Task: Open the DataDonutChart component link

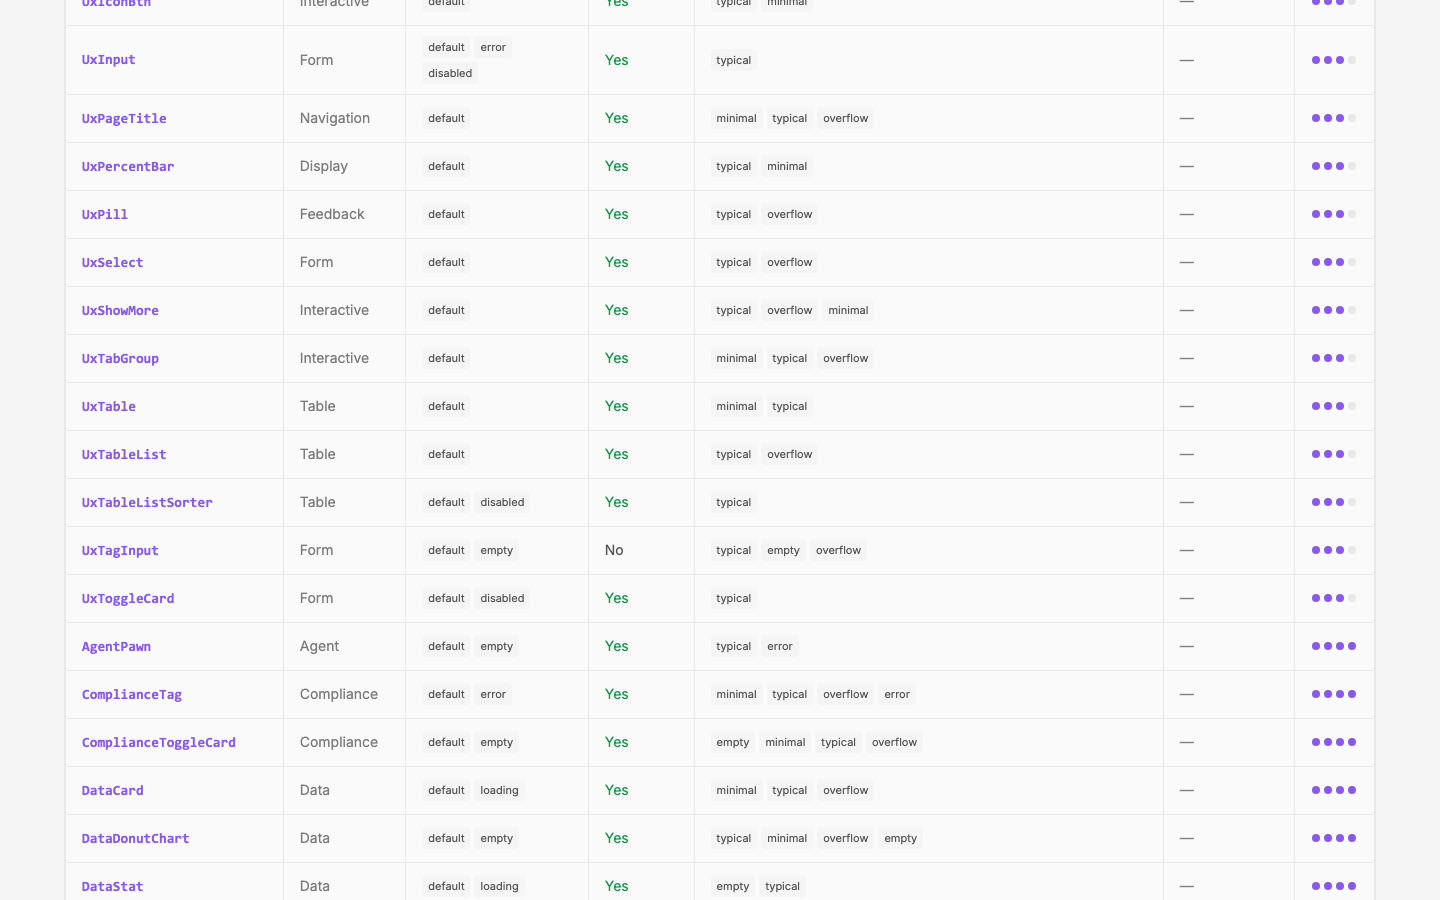Action: point(135,838)
